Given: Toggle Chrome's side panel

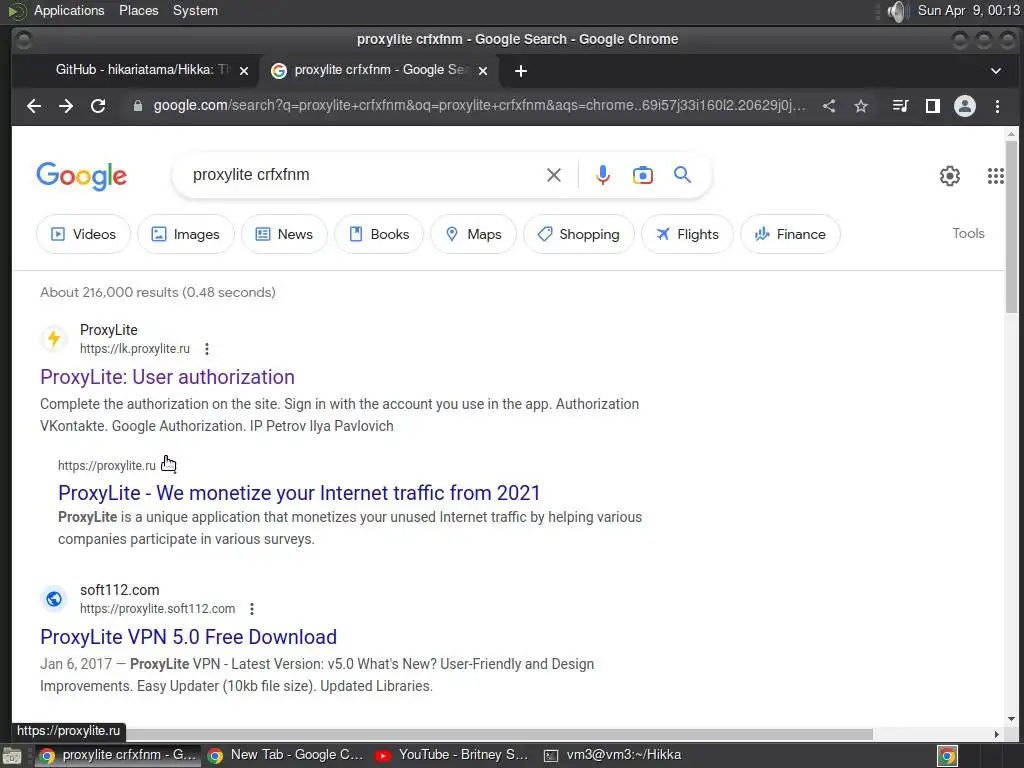Looking at the screenshot, I should coord(933,106).
